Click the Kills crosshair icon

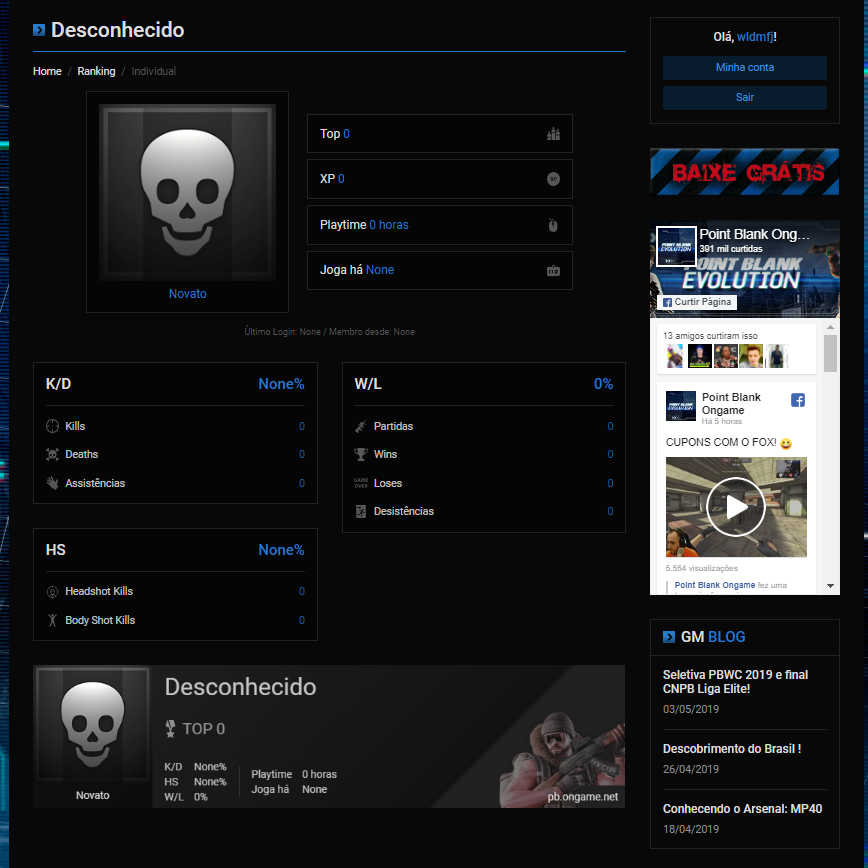click(52, 426)
